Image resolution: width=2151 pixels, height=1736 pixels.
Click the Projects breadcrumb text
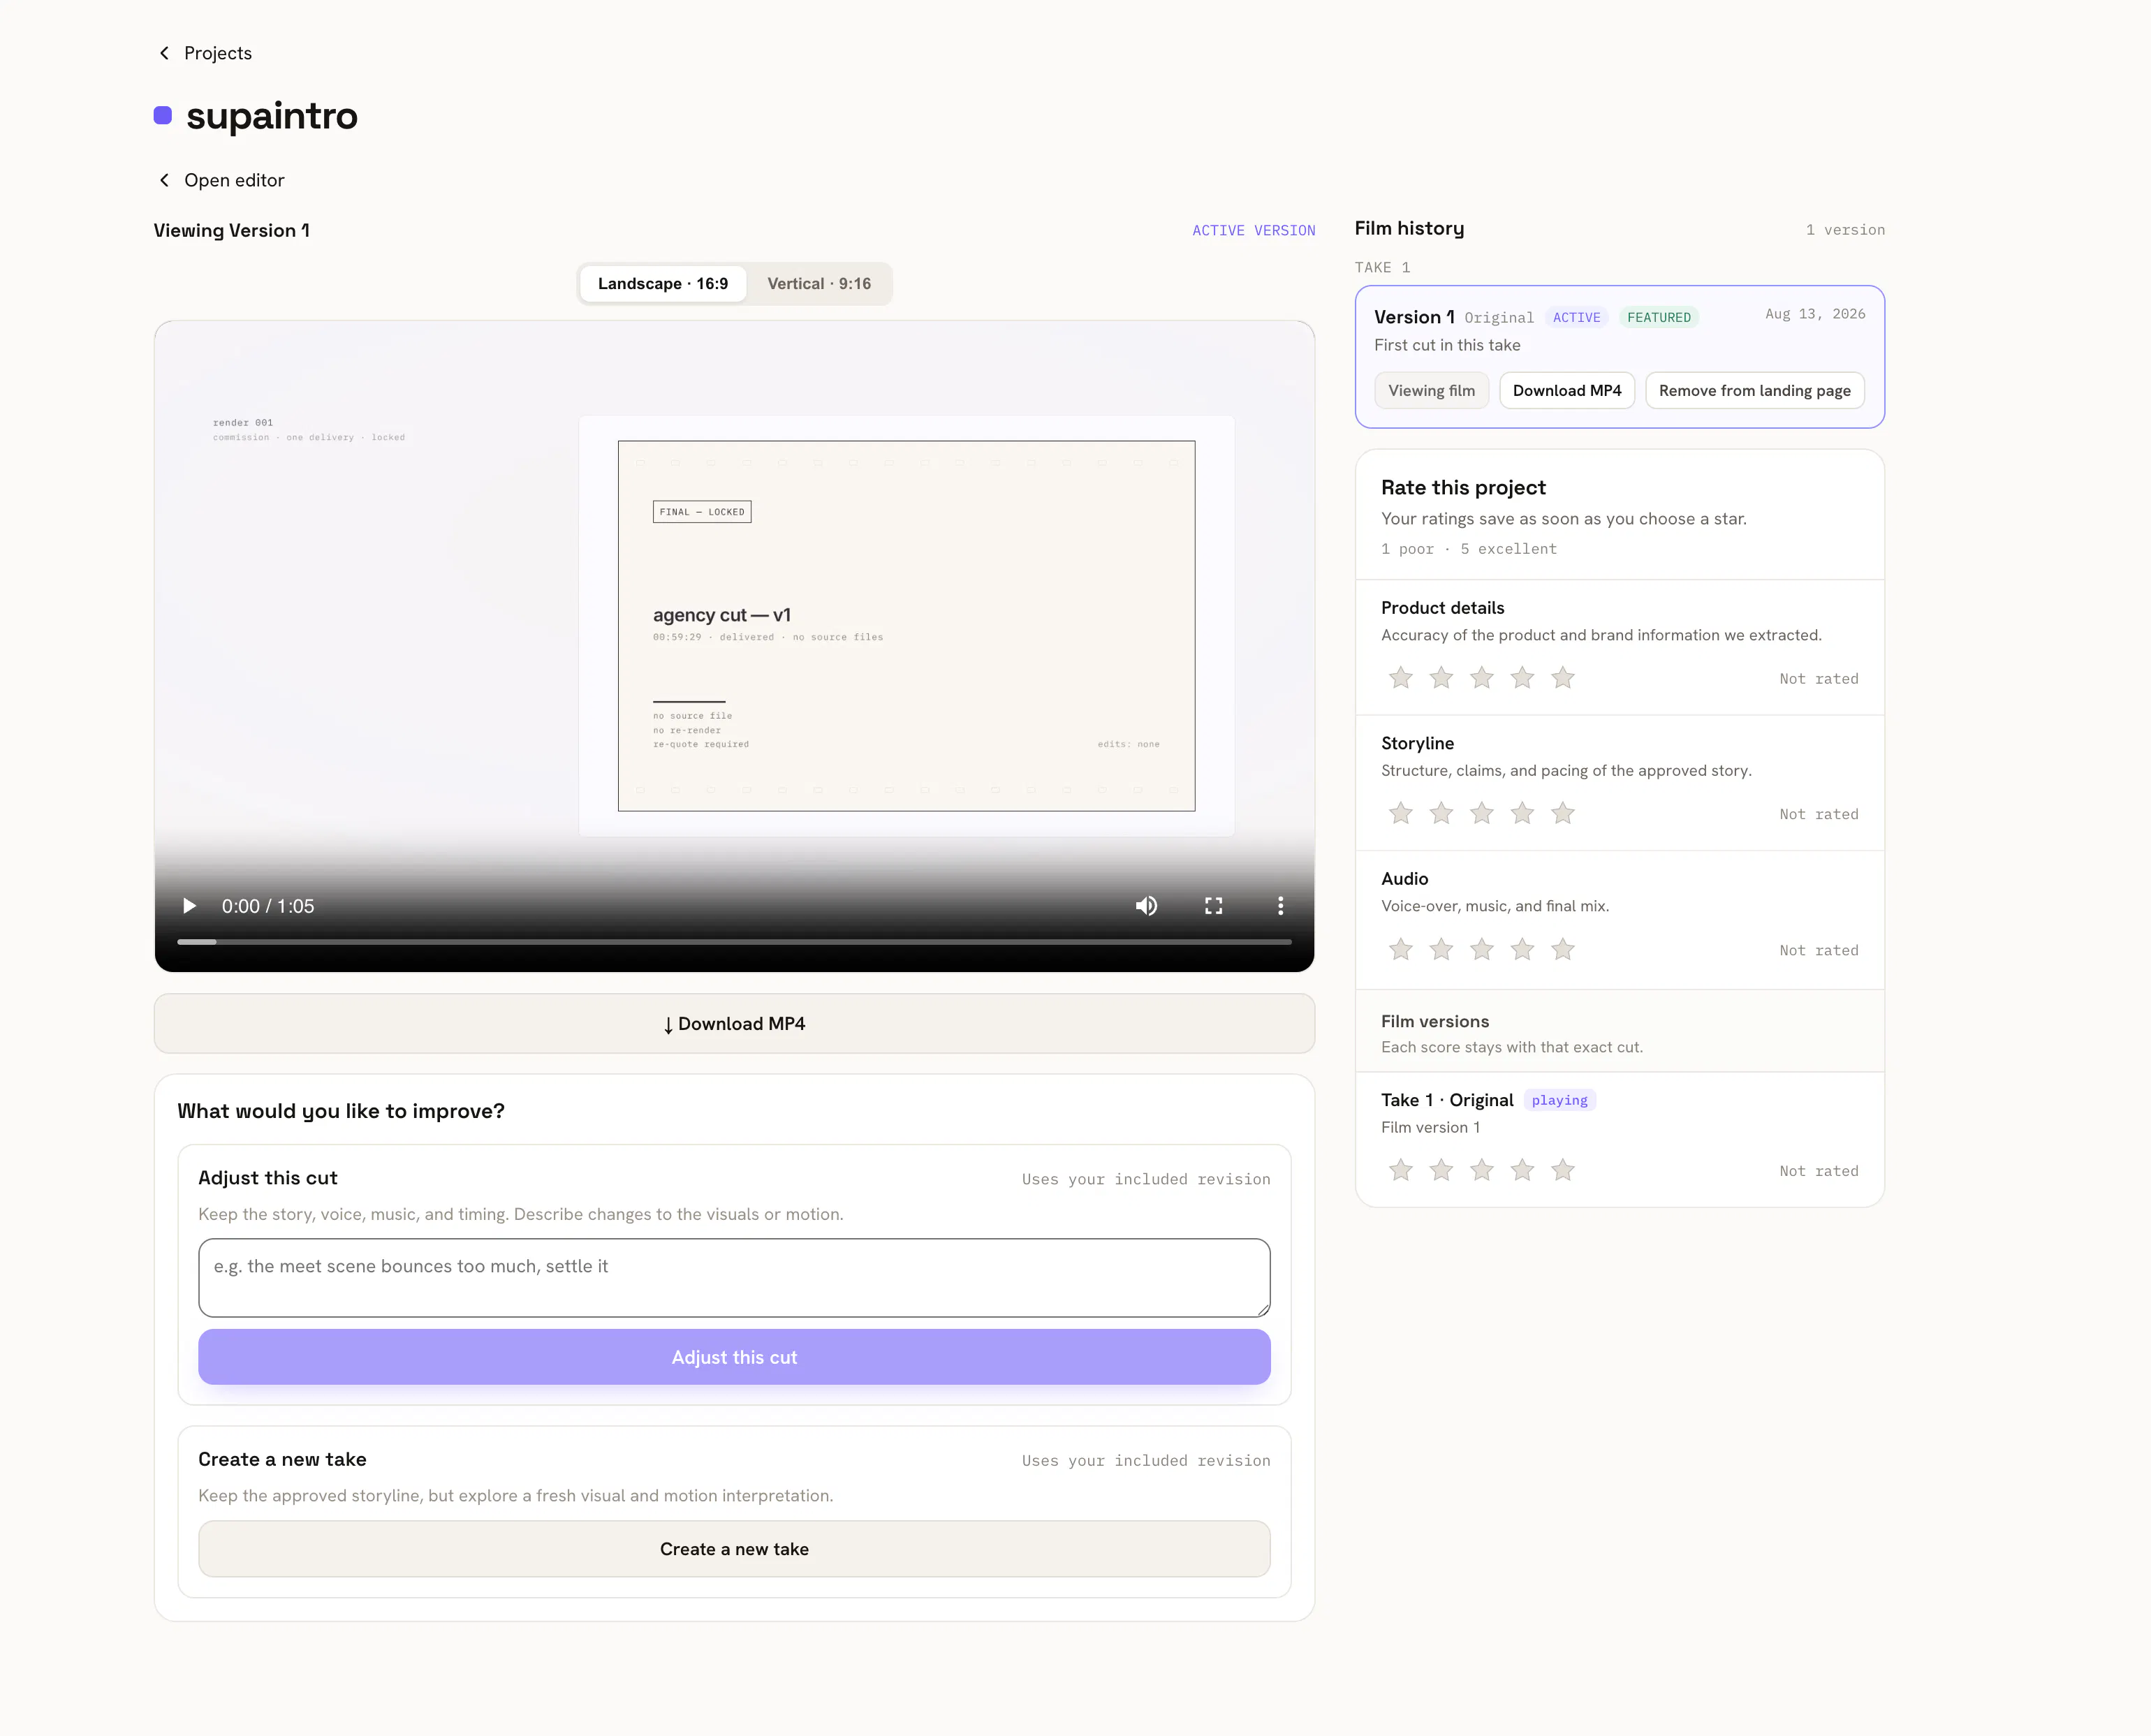click(218, 53)
